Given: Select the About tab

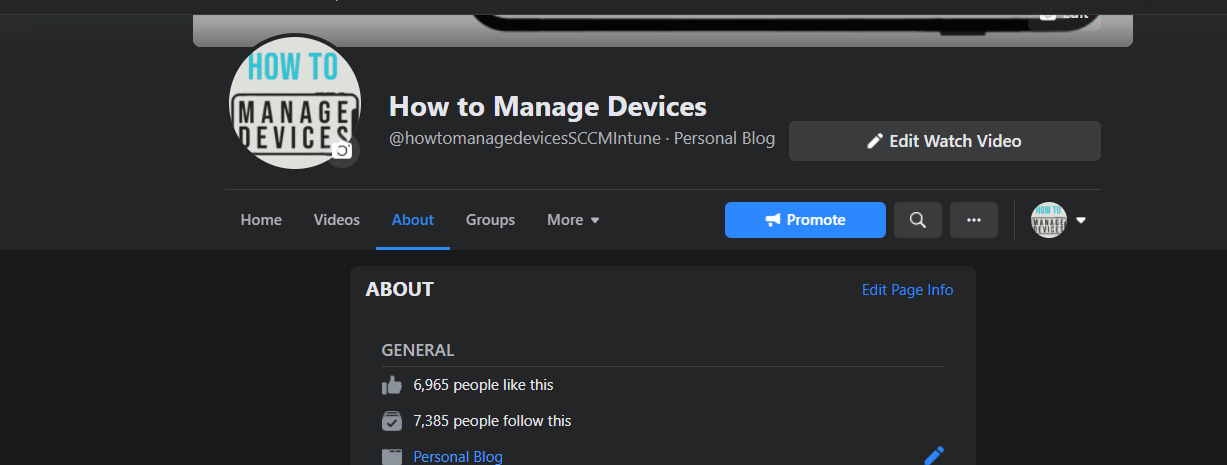Looking at the screenshot, I should 413,220.
